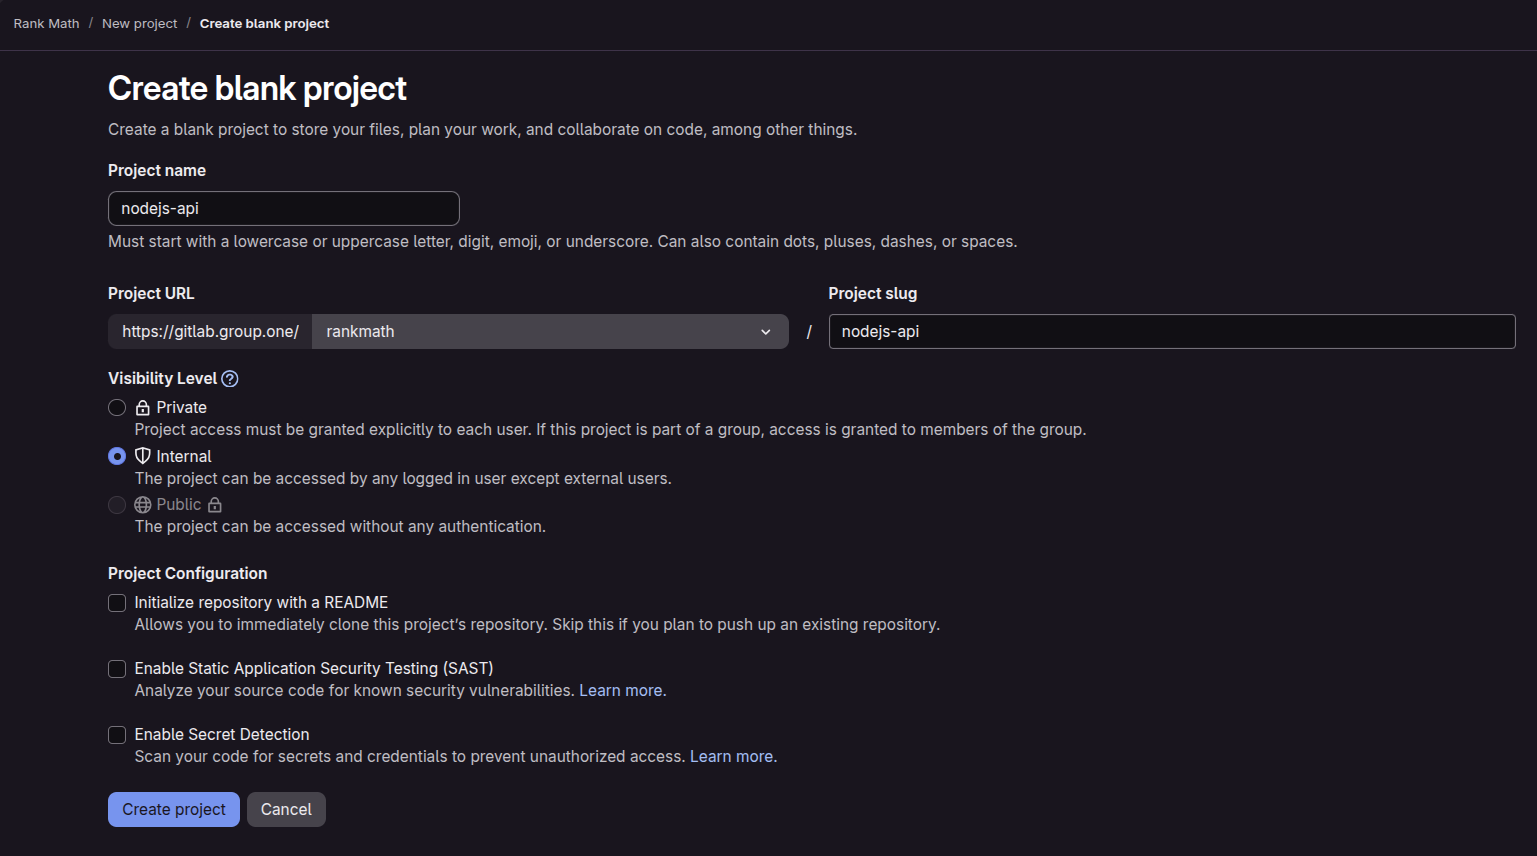Go to Rank Math breadcrumb

(46, 23)
